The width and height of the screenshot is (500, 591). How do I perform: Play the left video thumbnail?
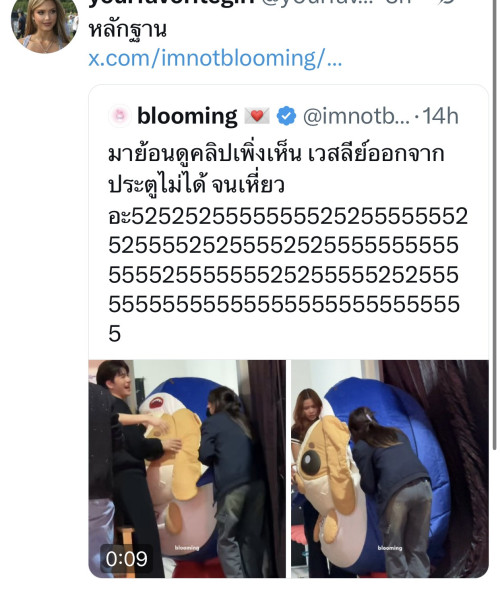tap(187, 469)
